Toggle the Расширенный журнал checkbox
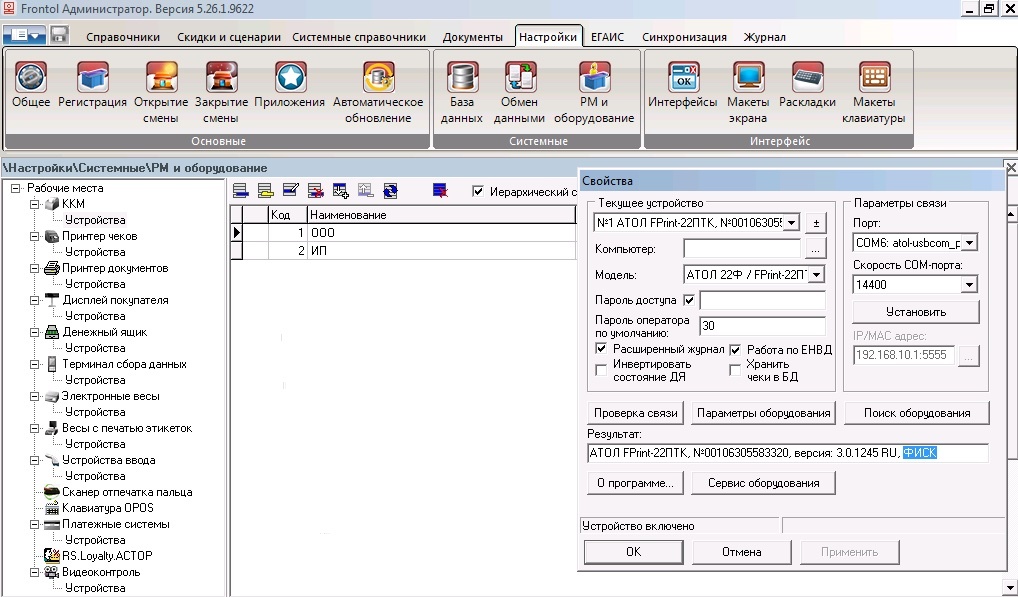This screenshot has height=597, width=1018. coord(601,349)
